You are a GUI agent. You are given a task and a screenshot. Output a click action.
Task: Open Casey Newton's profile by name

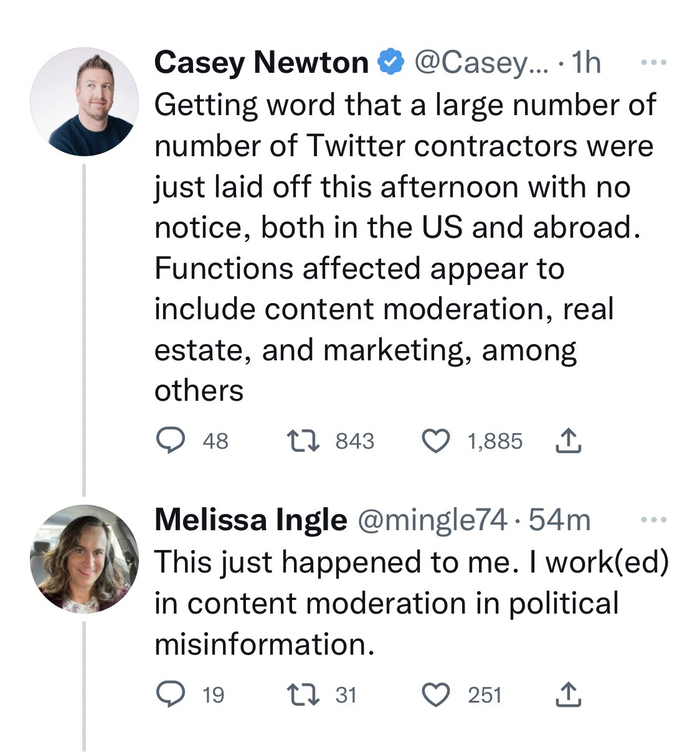click(261, 63)
